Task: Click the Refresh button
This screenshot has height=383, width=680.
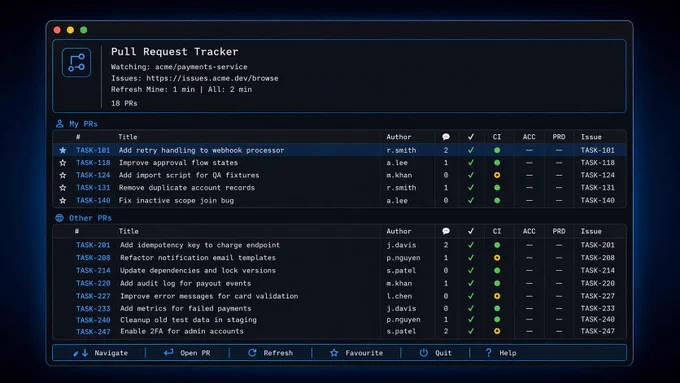Action: coord(270,353)
